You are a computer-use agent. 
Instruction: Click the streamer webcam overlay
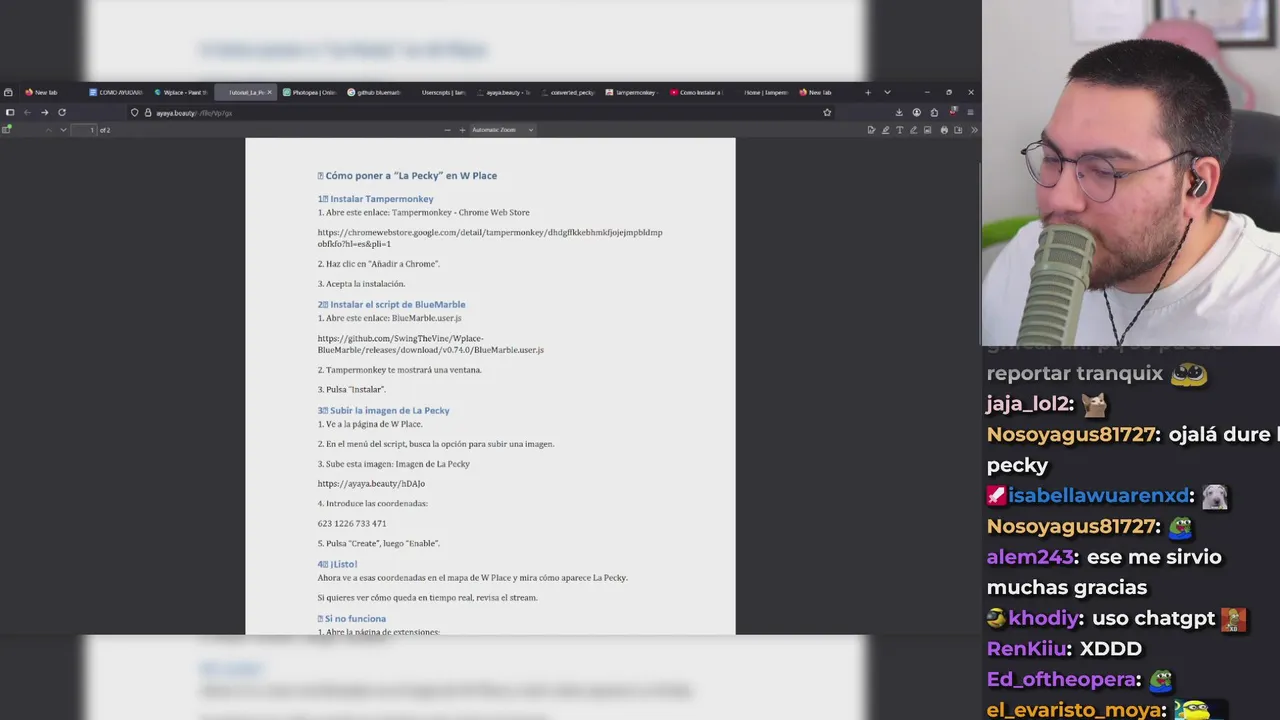click(1131, 173)
